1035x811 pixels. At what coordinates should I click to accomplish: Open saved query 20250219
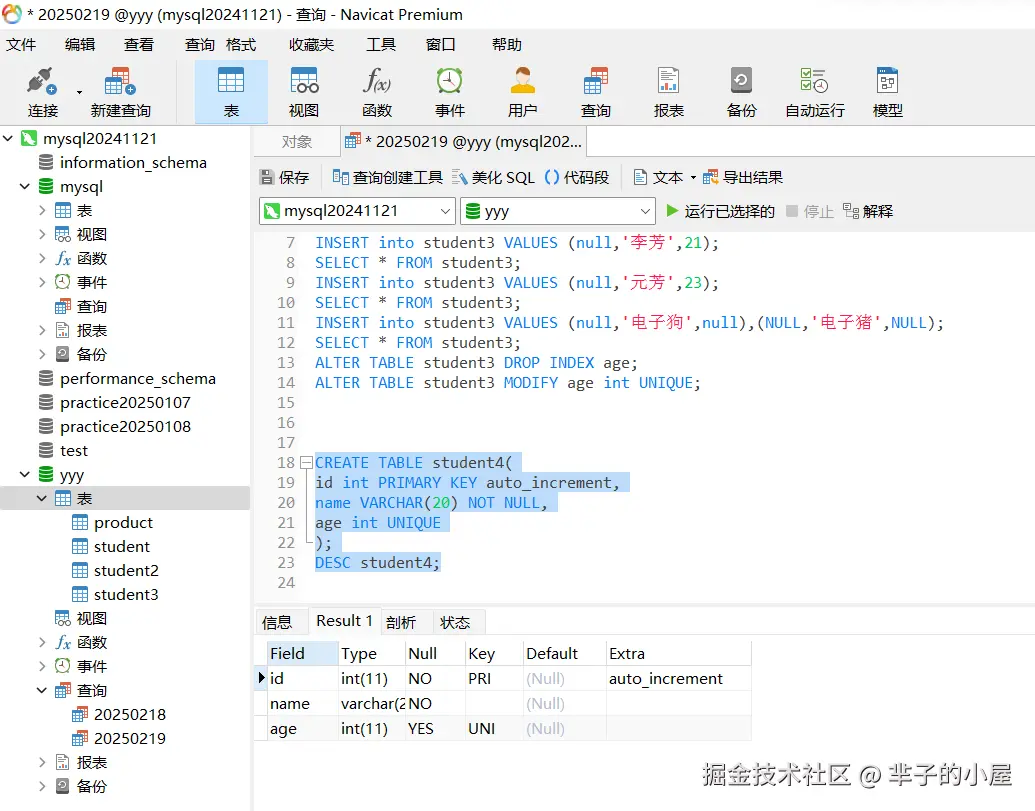click(x=129, y=738)
